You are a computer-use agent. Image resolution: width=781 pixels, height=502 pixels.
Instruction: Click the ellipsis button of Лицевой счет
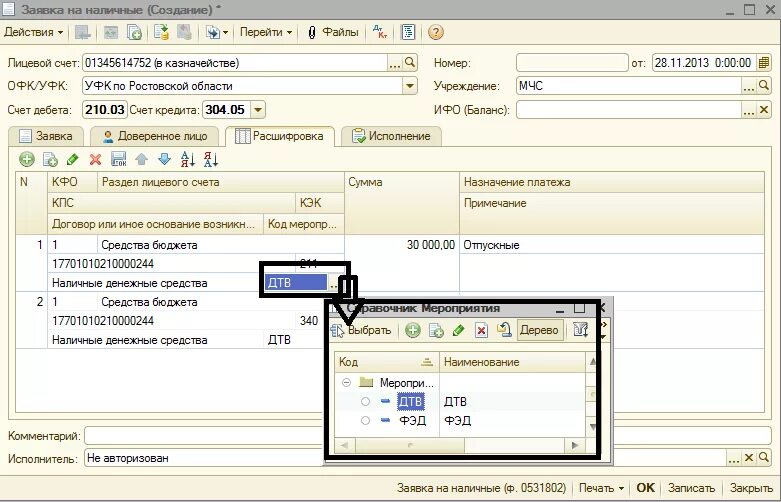tap(394, 63)
